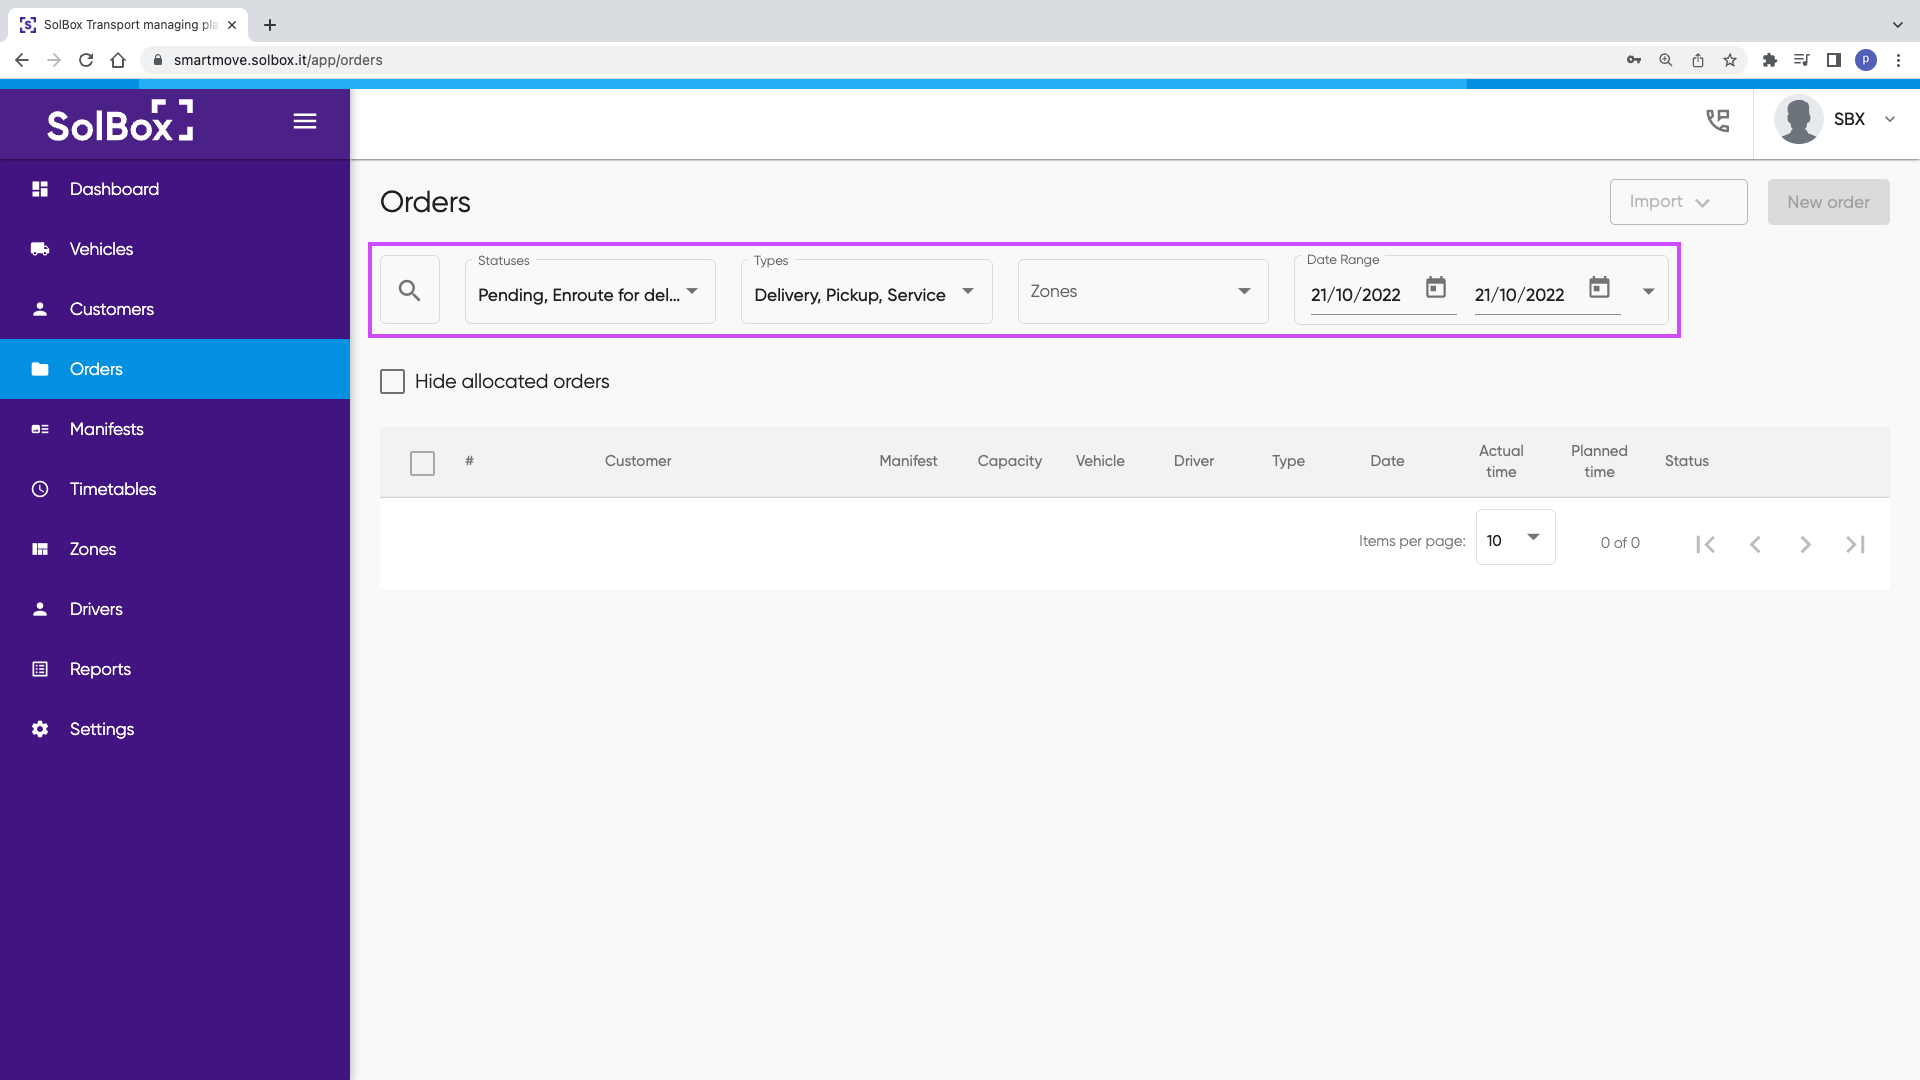
Task: Click browser password key icon
Action: (x=1634, y=60)
